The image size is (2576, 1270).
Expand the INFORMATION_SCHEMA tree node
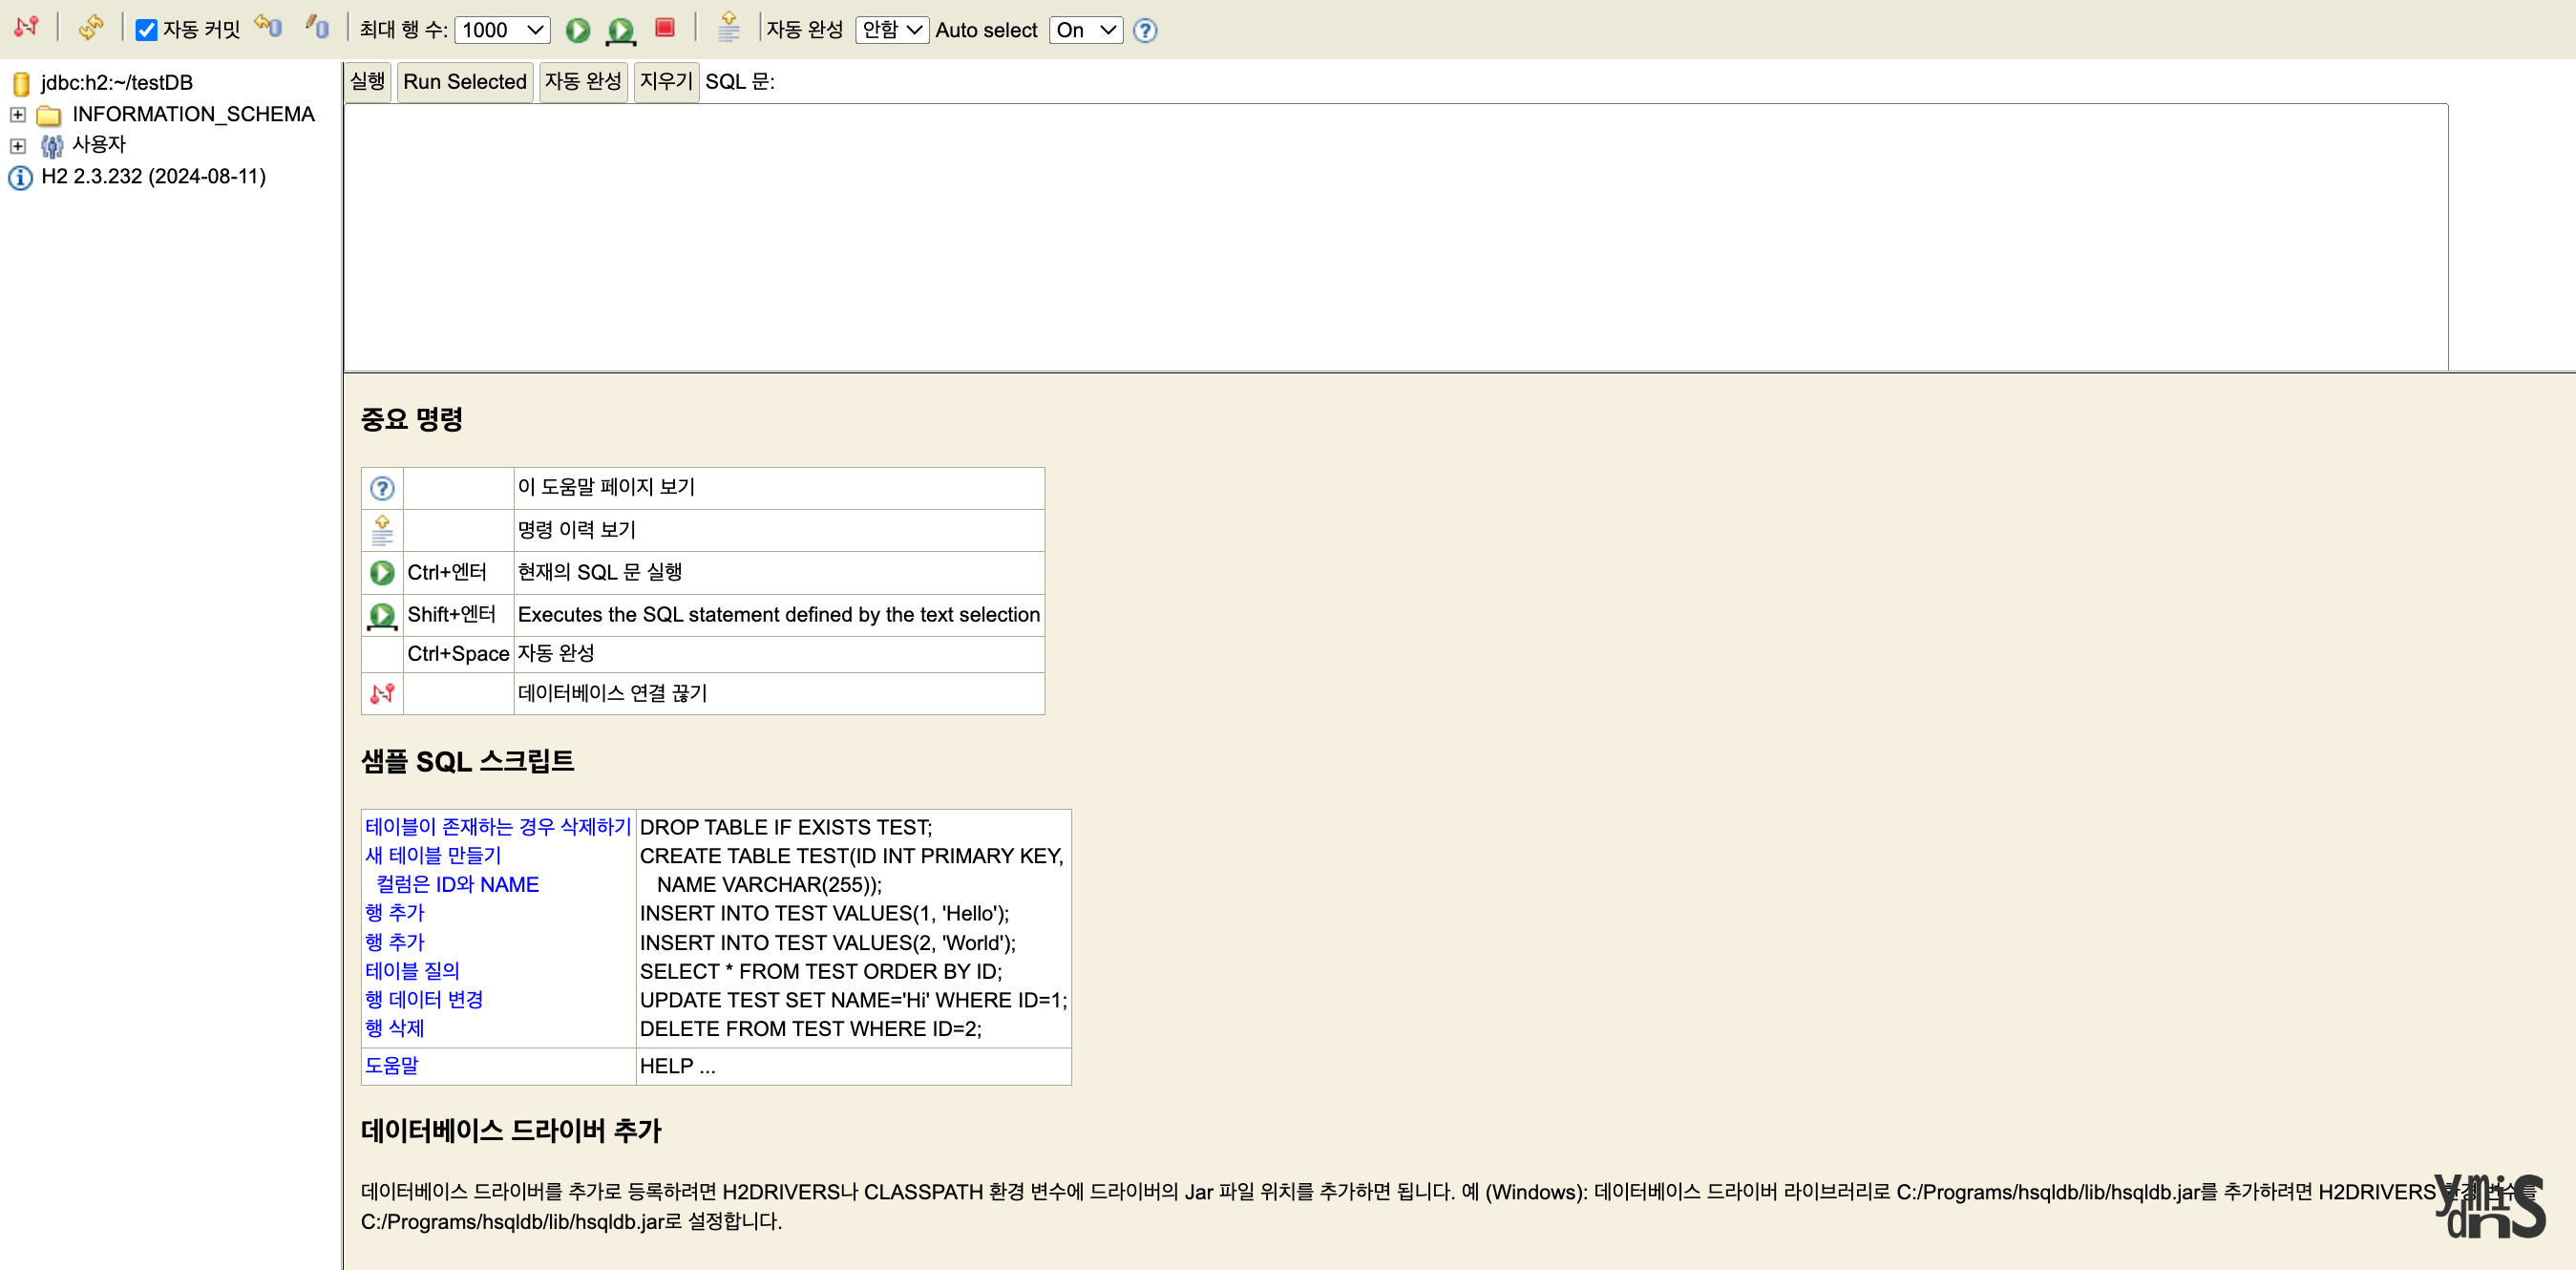pyautogui.click(x=18, y=115)
